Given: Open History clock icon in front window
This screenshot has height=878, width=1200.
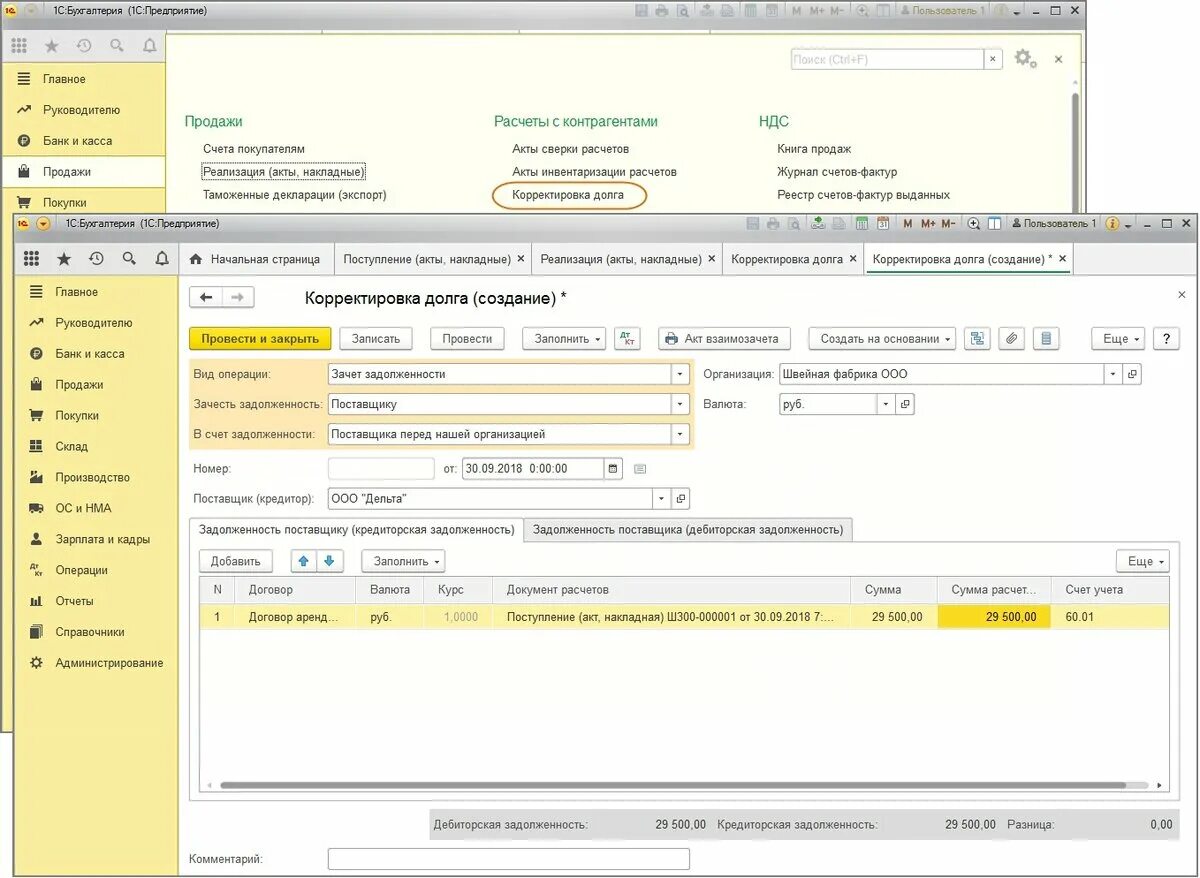Looking at the screenshot, I should tap(96, 259).
